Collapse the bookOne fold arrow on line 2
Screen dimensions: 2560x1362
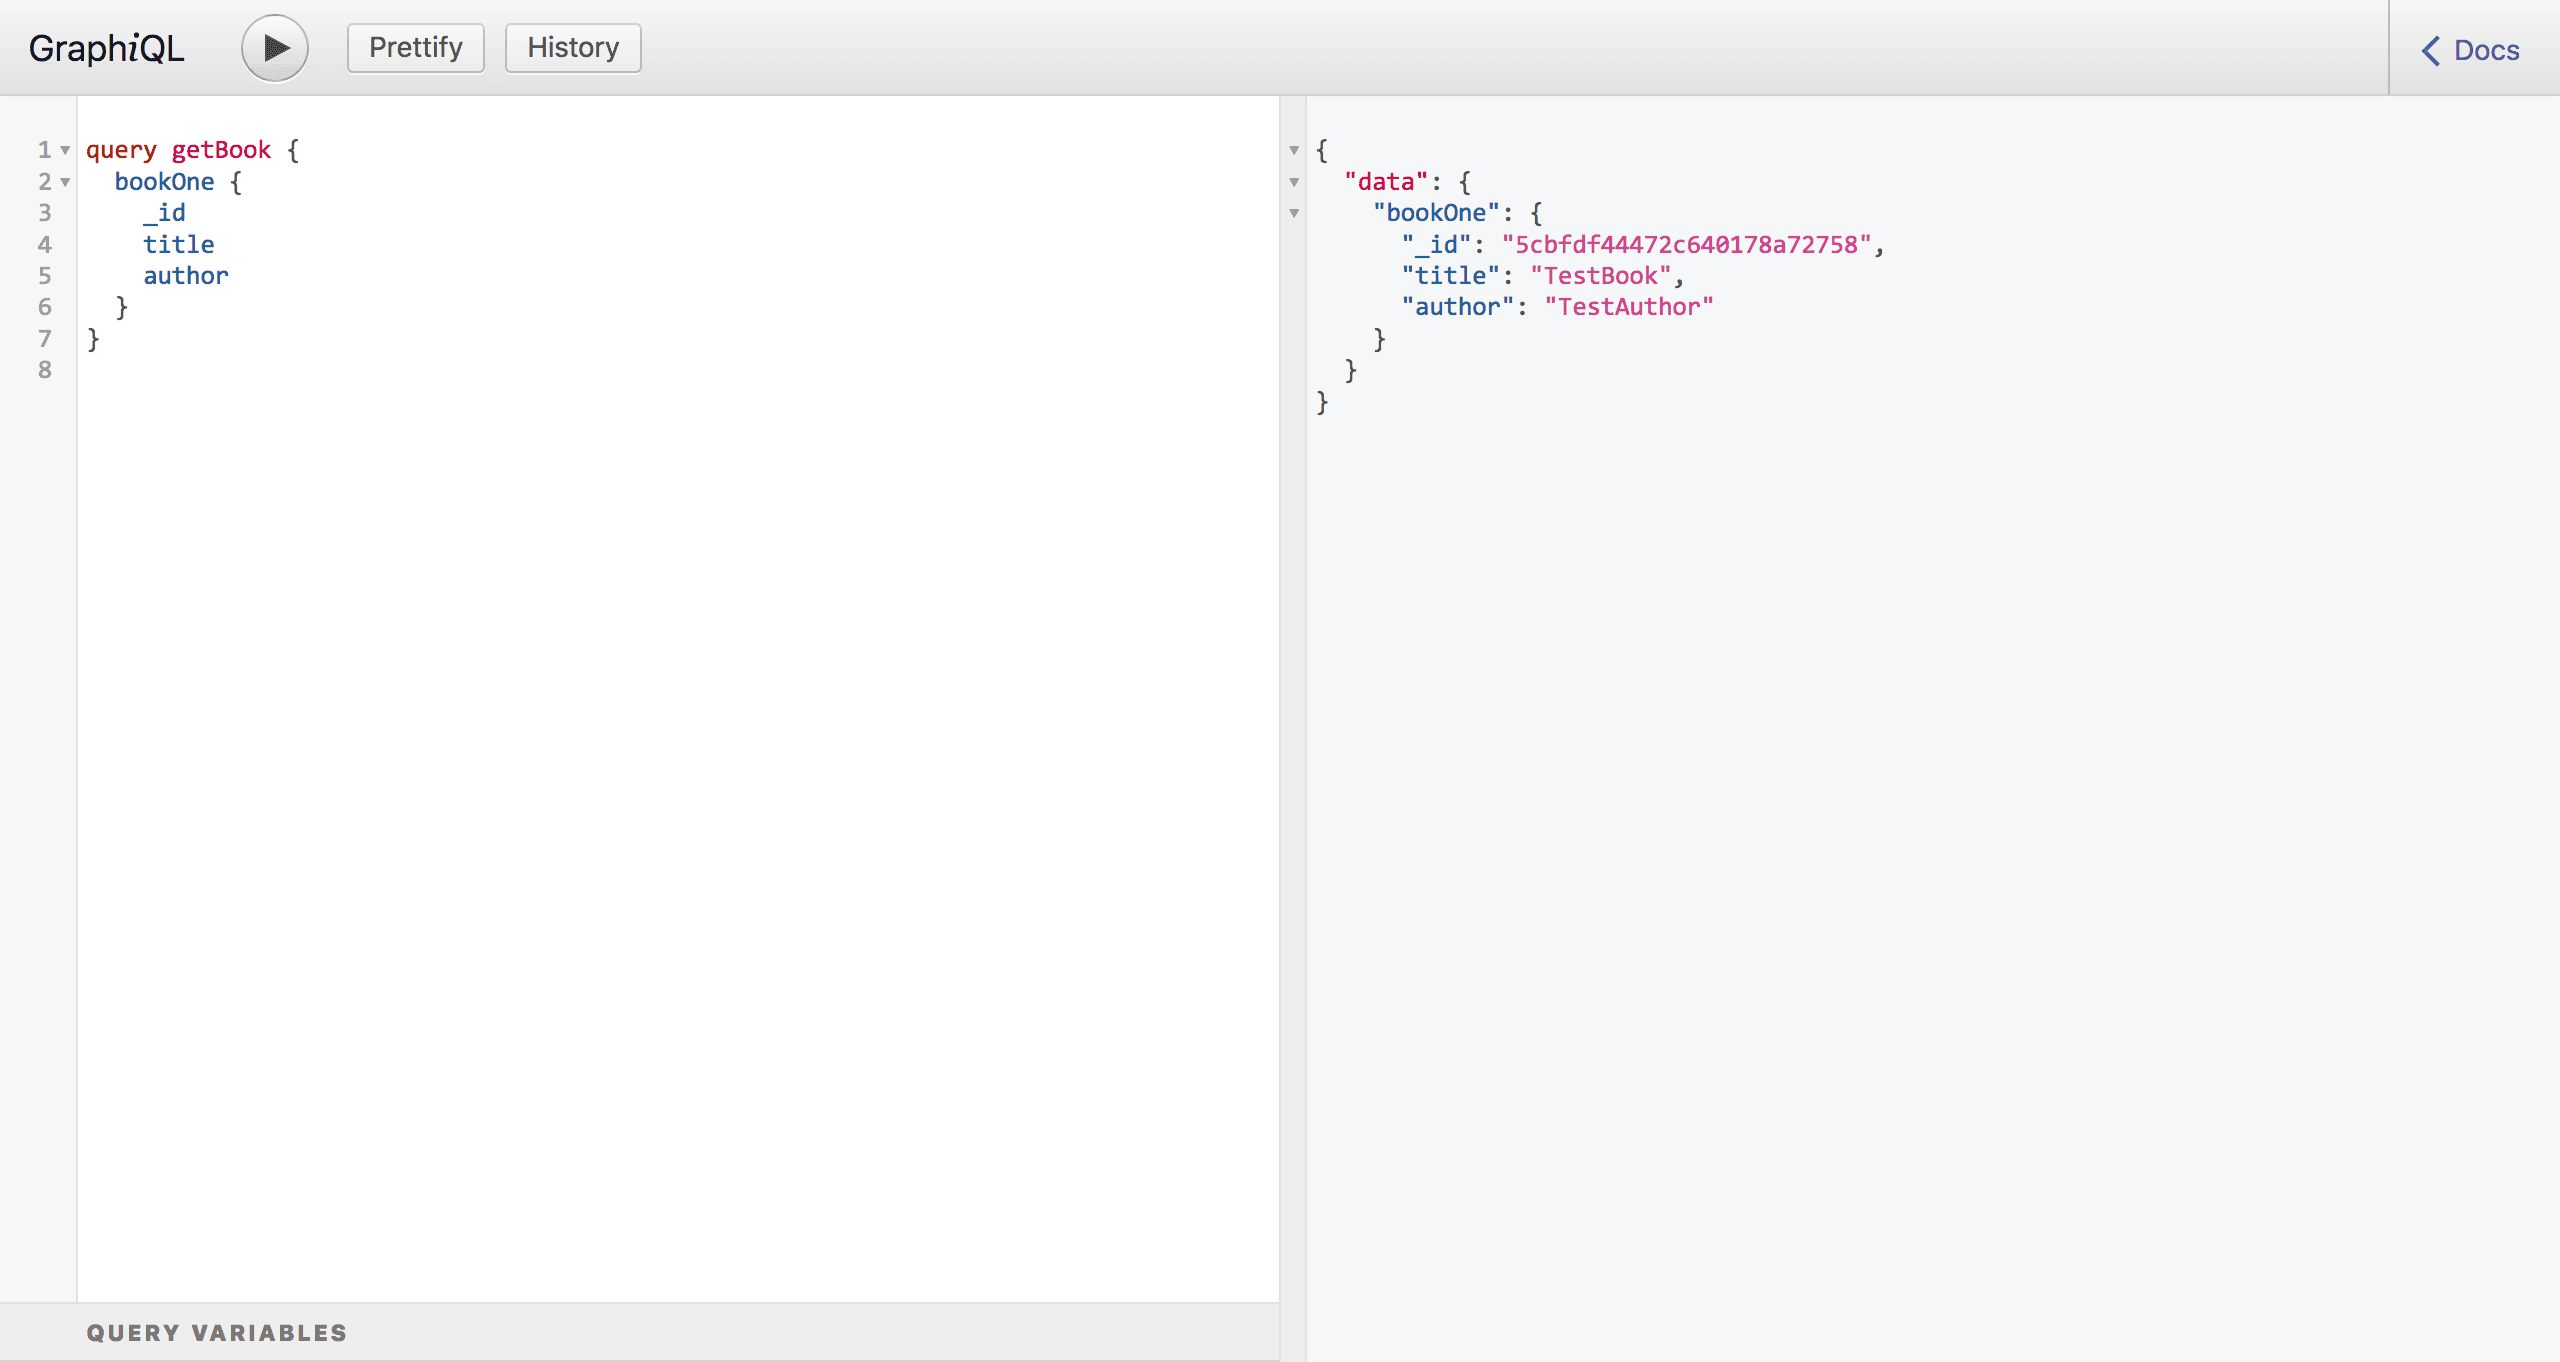65,182
